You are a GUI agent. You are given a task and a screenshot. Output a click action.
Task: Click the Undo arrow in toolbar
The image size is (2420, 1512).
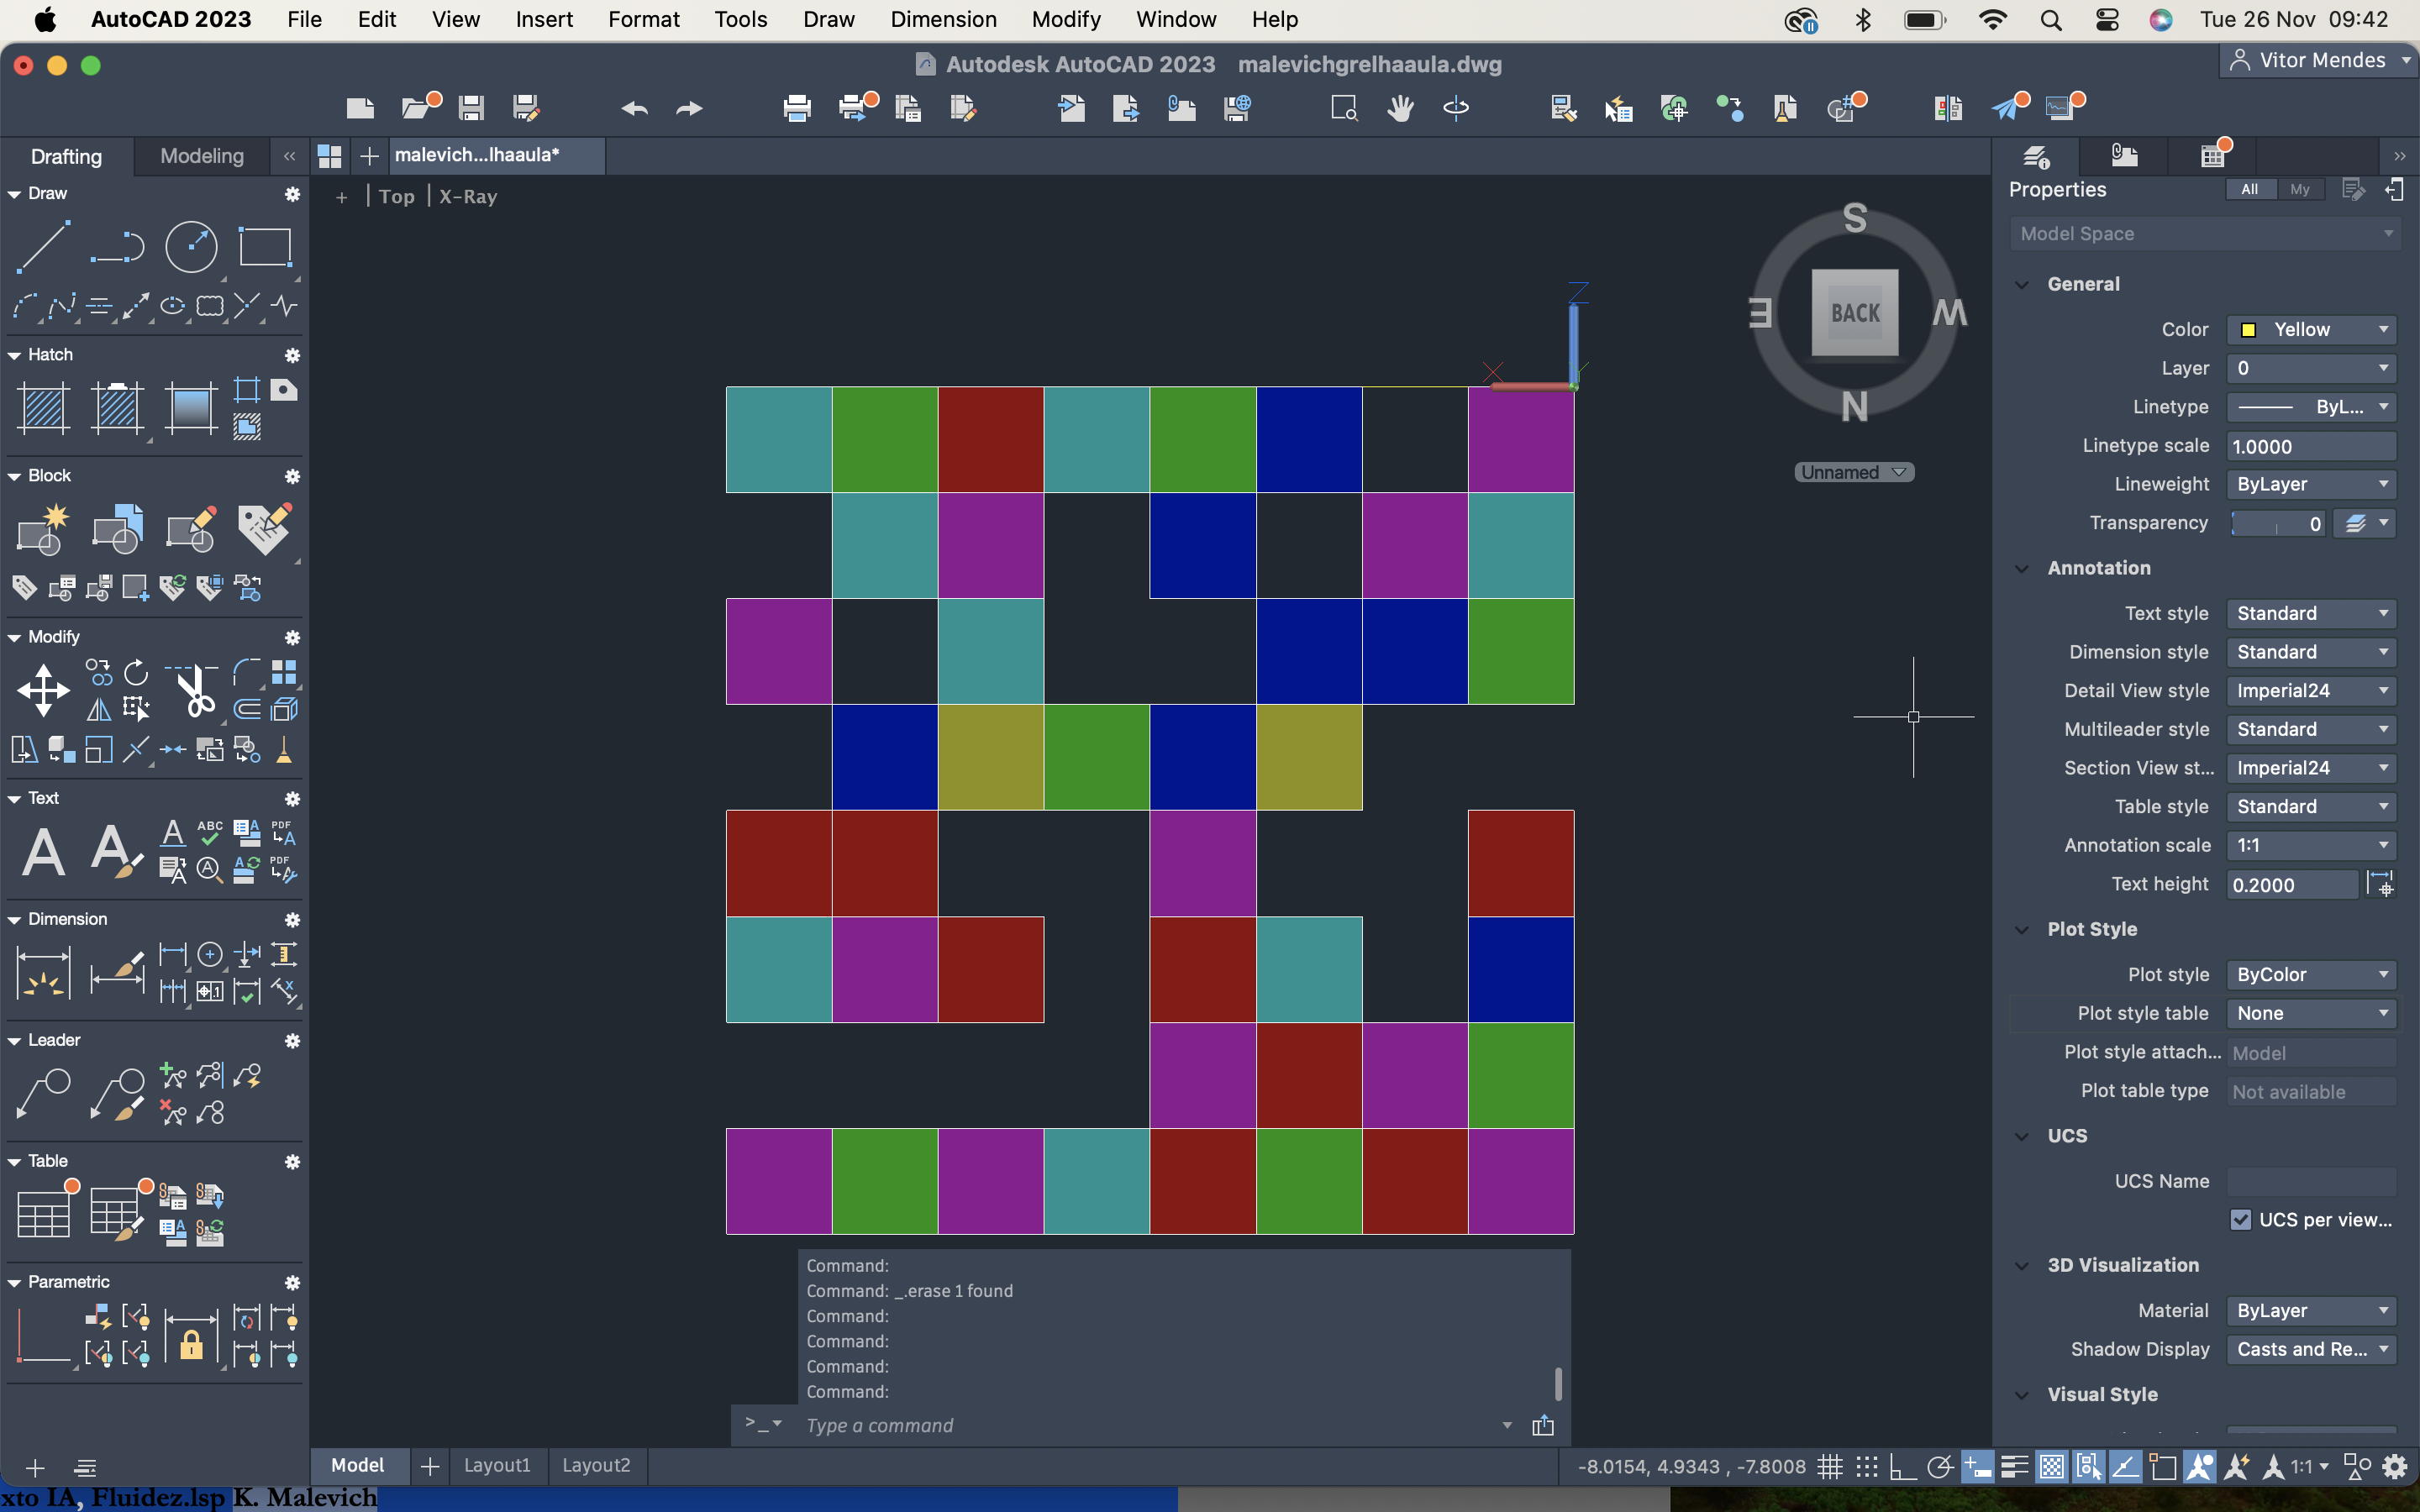634,108
